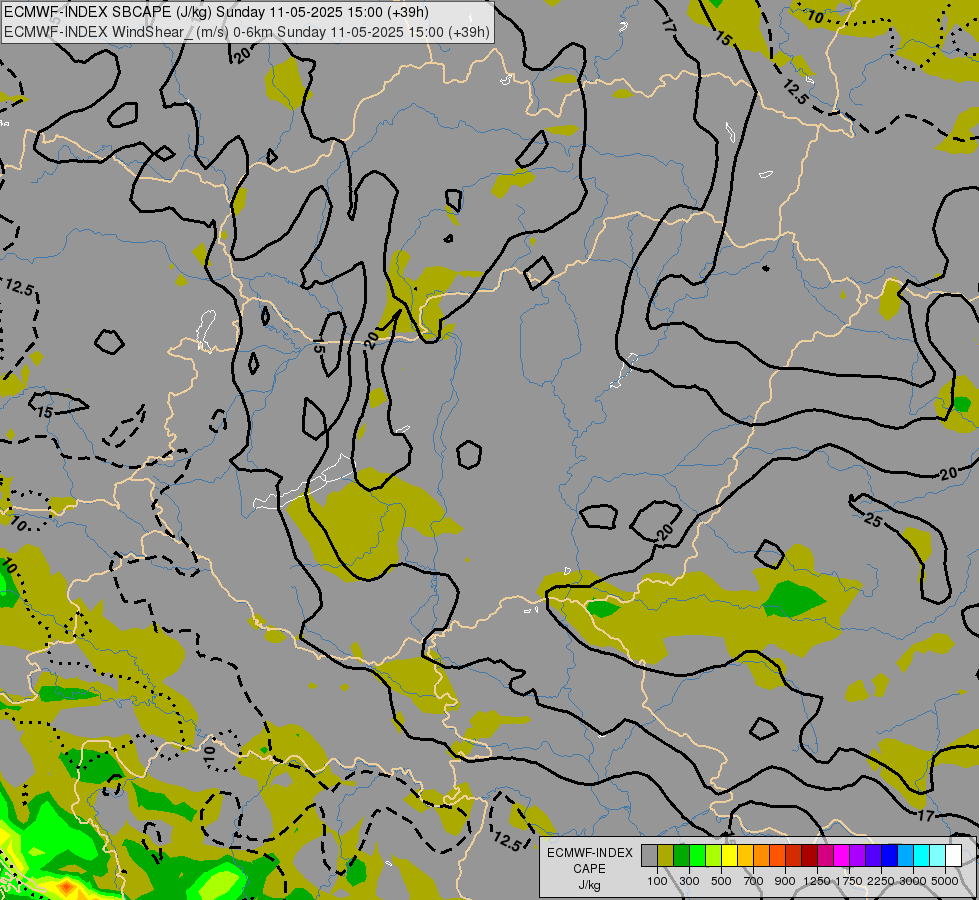The height and width of the screenshot is (900, 979).
Task: Click the legend value 2250
Action: (881, 881)
